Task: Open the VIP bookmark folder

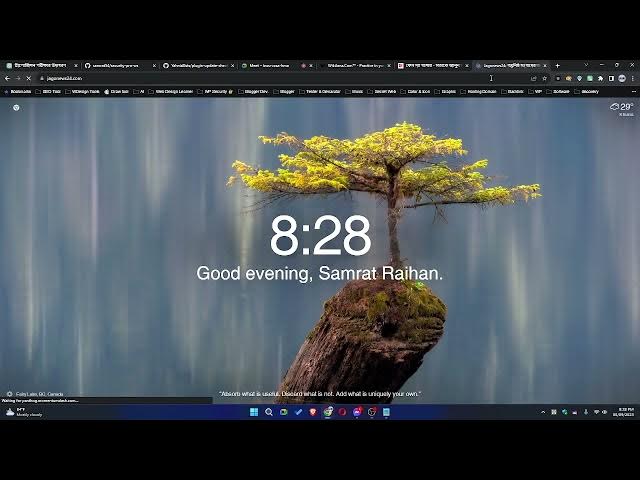Action: click(x=535, y=91)
